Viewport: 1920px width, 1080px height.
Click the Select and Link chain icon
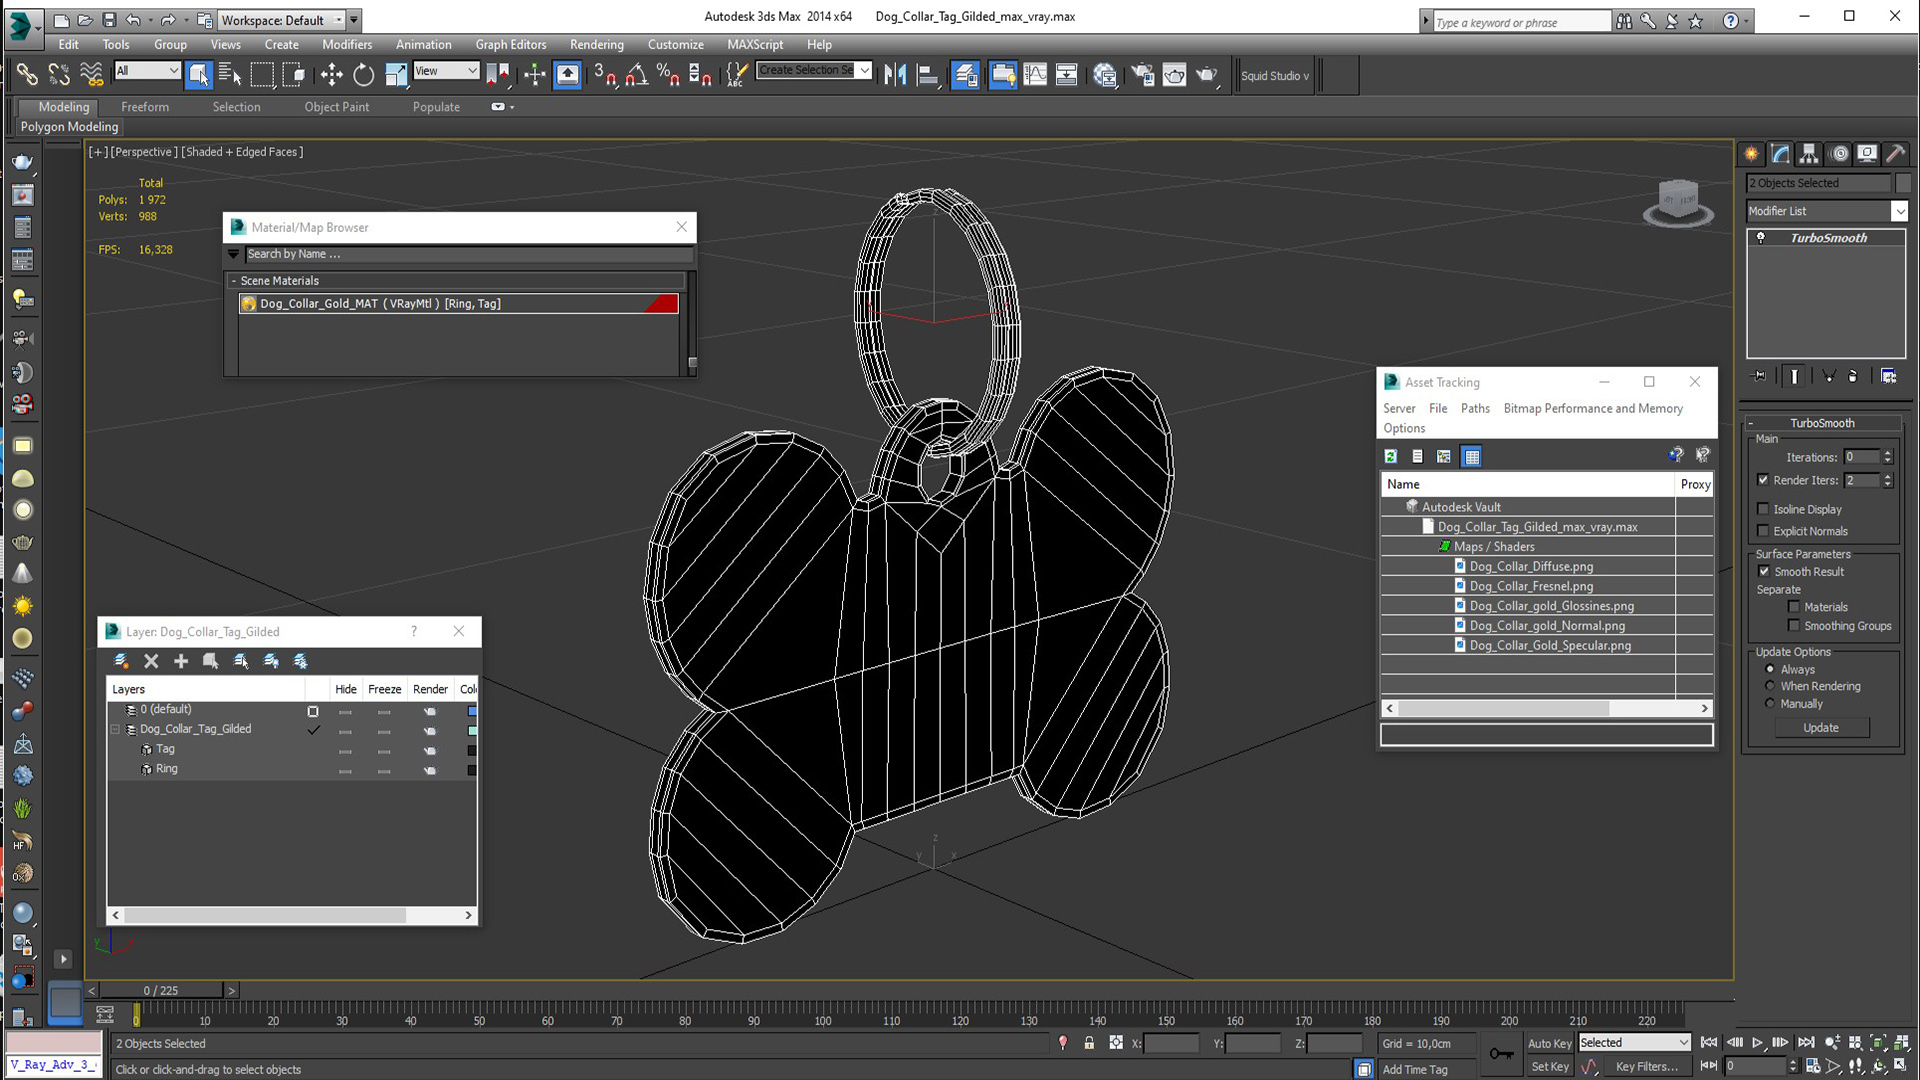[27, 75]
